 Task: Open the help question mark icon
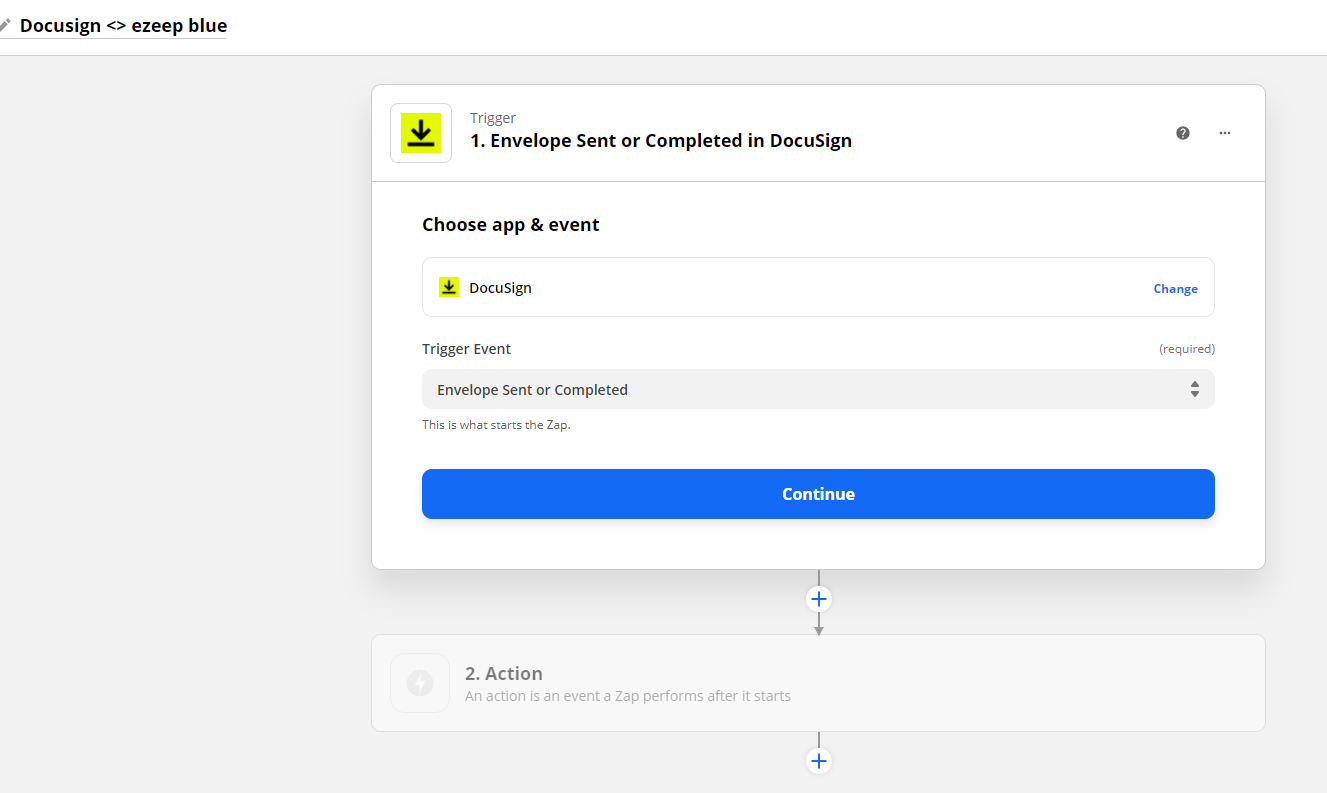(1183, 133)
